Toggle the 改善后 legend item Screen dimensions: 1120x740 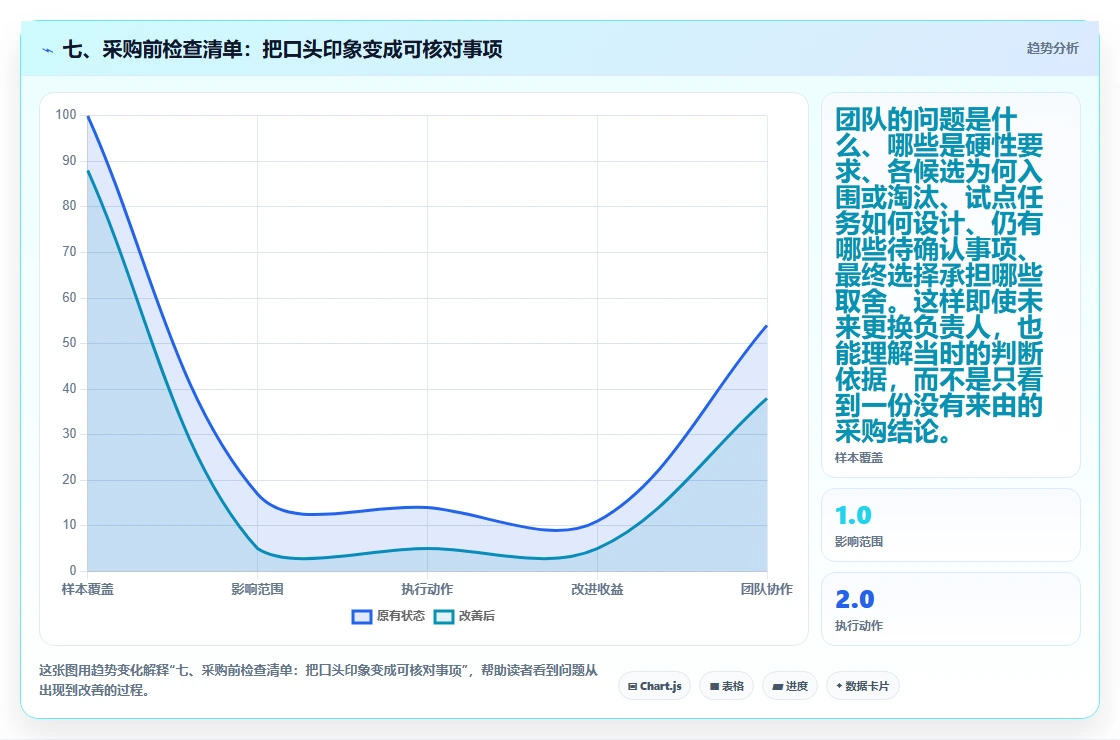click(464, 616)
